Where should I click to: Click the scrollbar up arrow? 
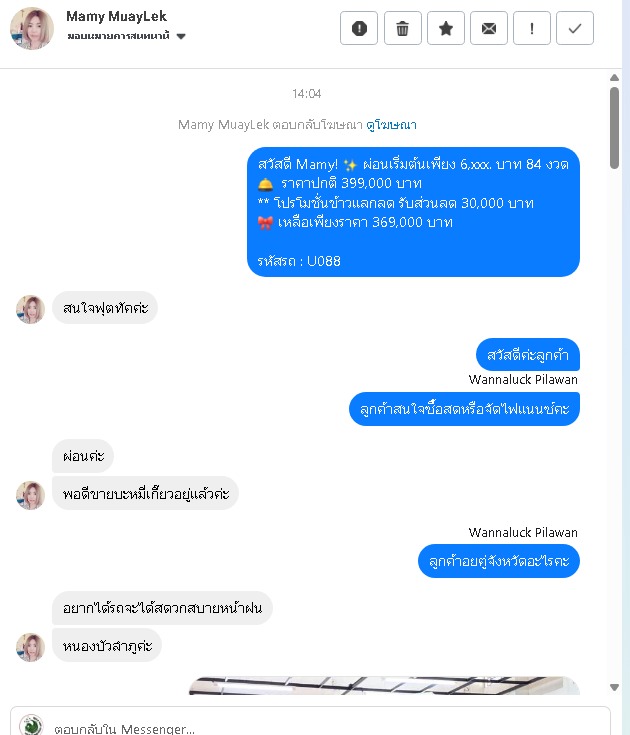click(615, 77)
